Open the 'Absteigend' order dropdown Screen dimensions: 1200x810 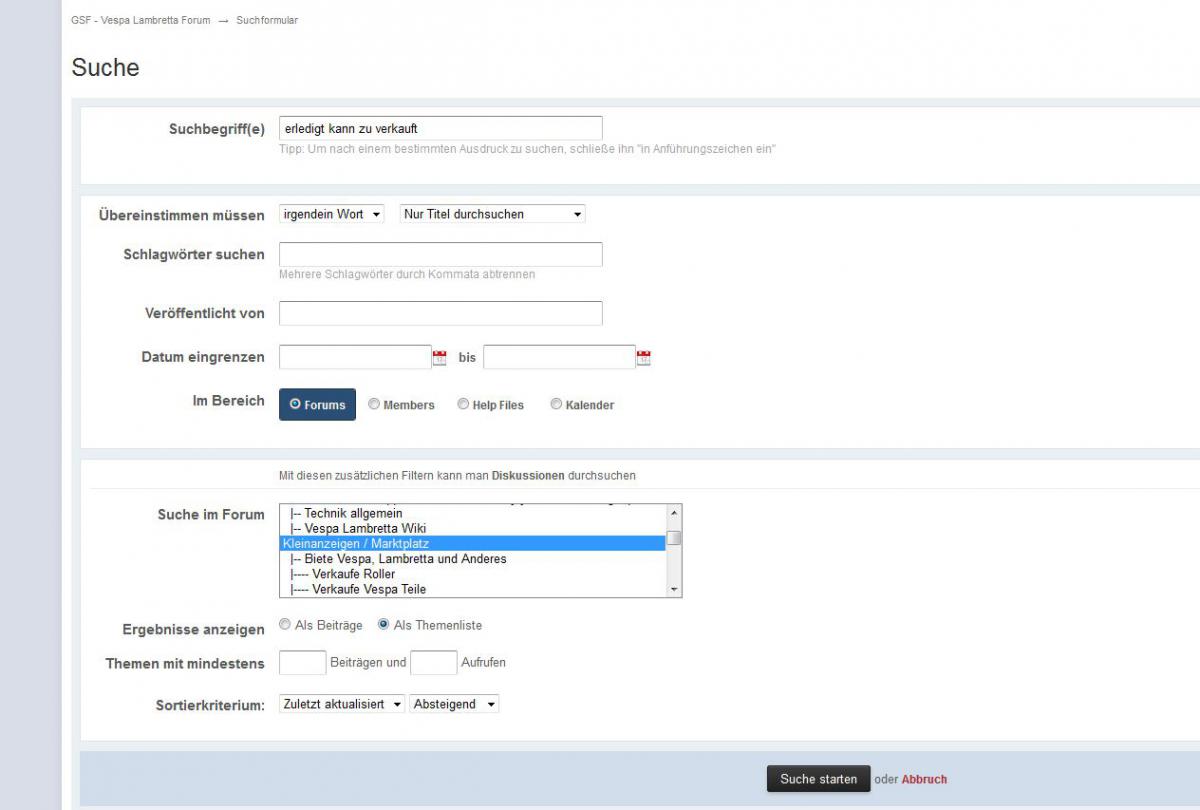click(454, 704)
